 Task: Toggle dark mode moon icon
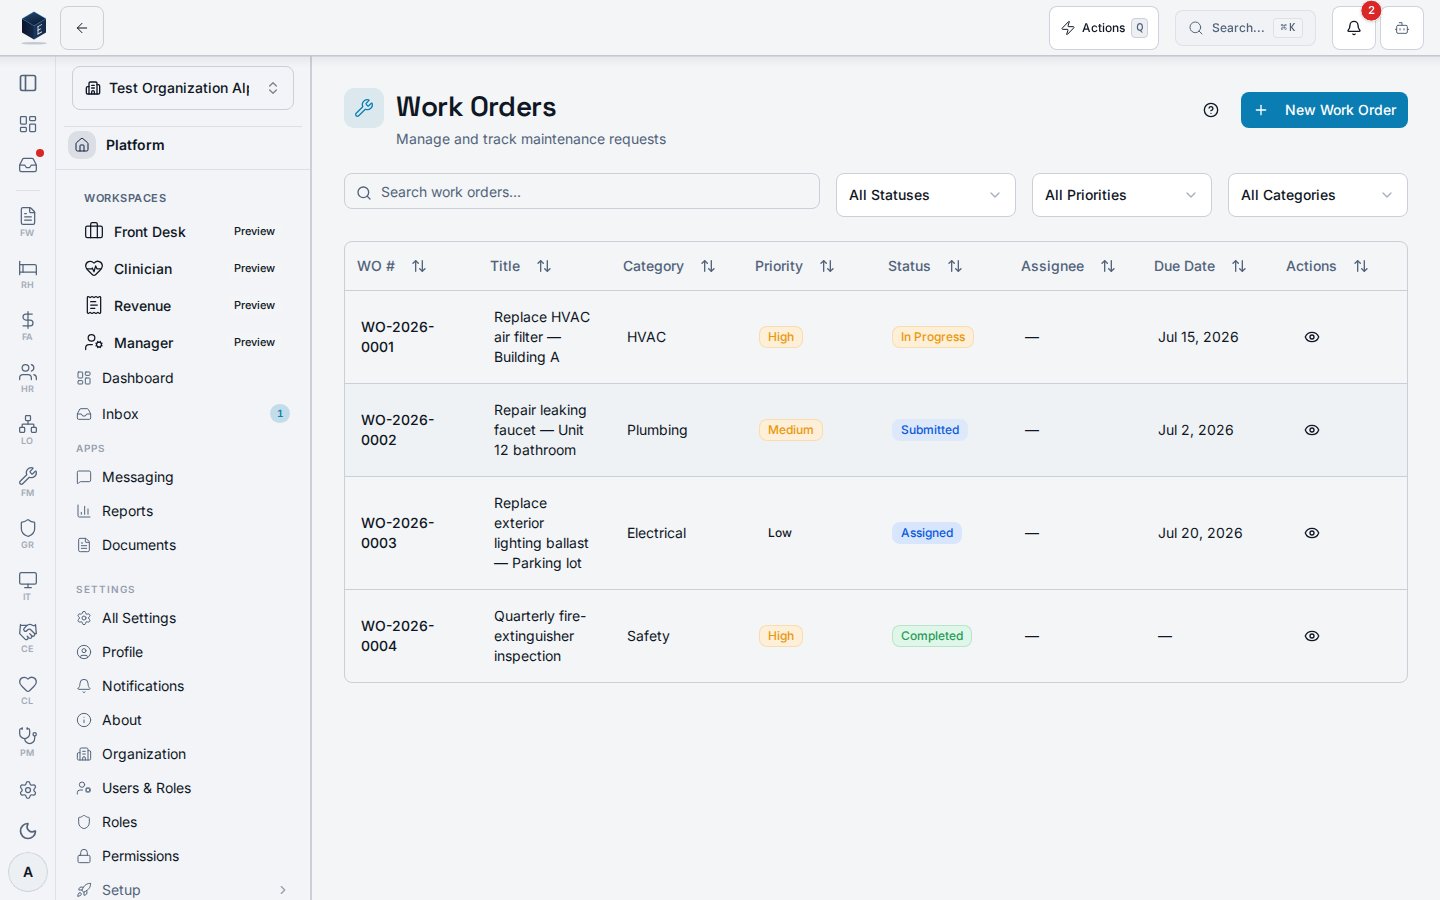pos(28,831)
